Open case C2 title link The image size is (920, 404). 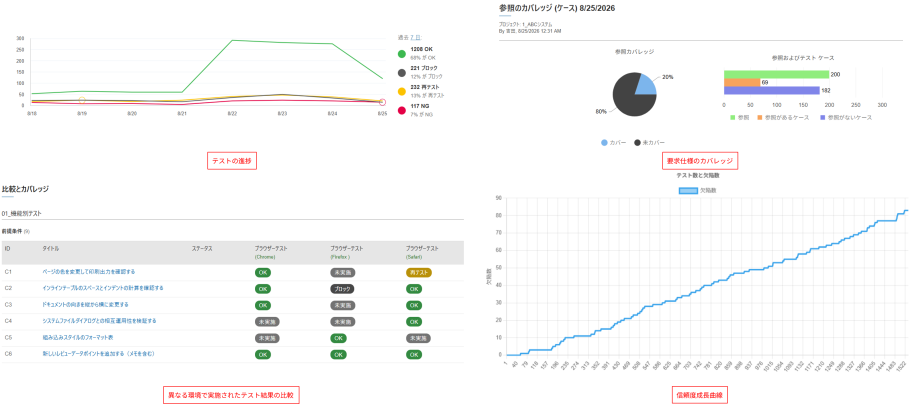pos(103,288)
